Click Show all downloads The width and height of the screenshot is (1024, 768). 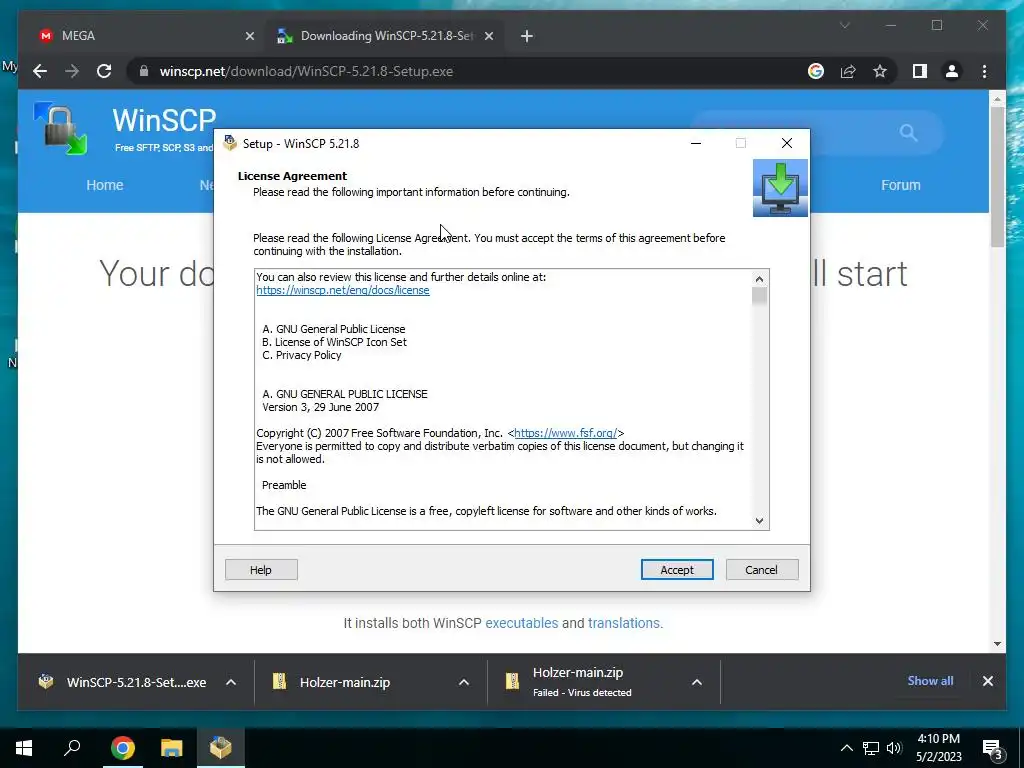pyautogui.click(x=930, y=681)
